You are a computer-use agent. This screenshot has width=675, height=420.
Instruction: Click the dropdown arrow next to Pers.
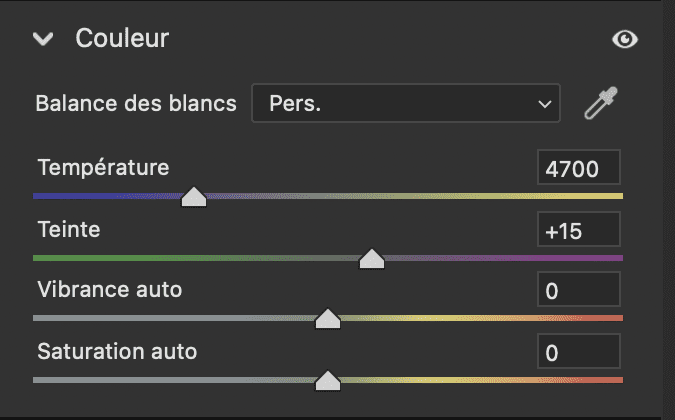[x=544, y=103]
